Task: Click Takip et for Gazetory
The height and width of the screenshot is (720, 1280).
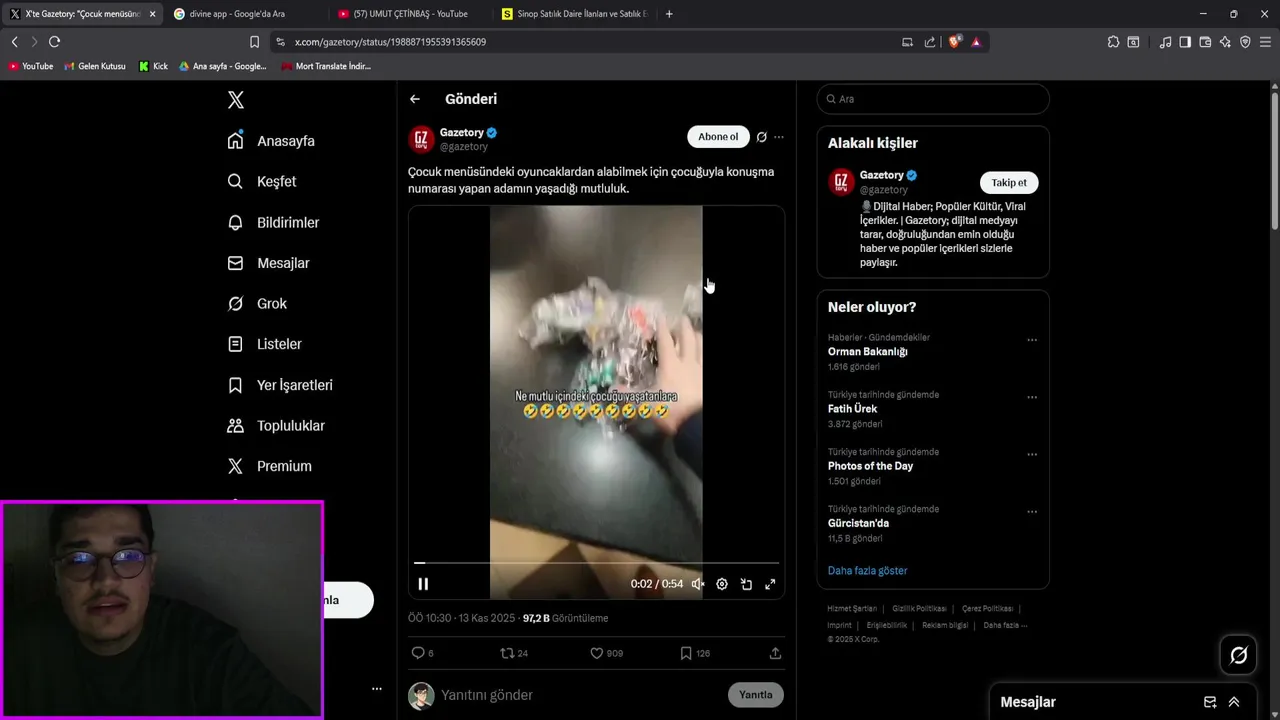Action: (1009, 183)
